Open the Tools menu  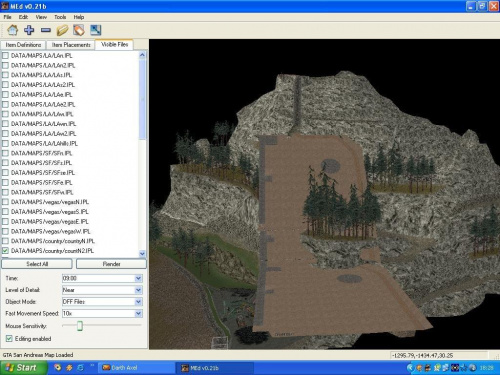tap(60, 17)
